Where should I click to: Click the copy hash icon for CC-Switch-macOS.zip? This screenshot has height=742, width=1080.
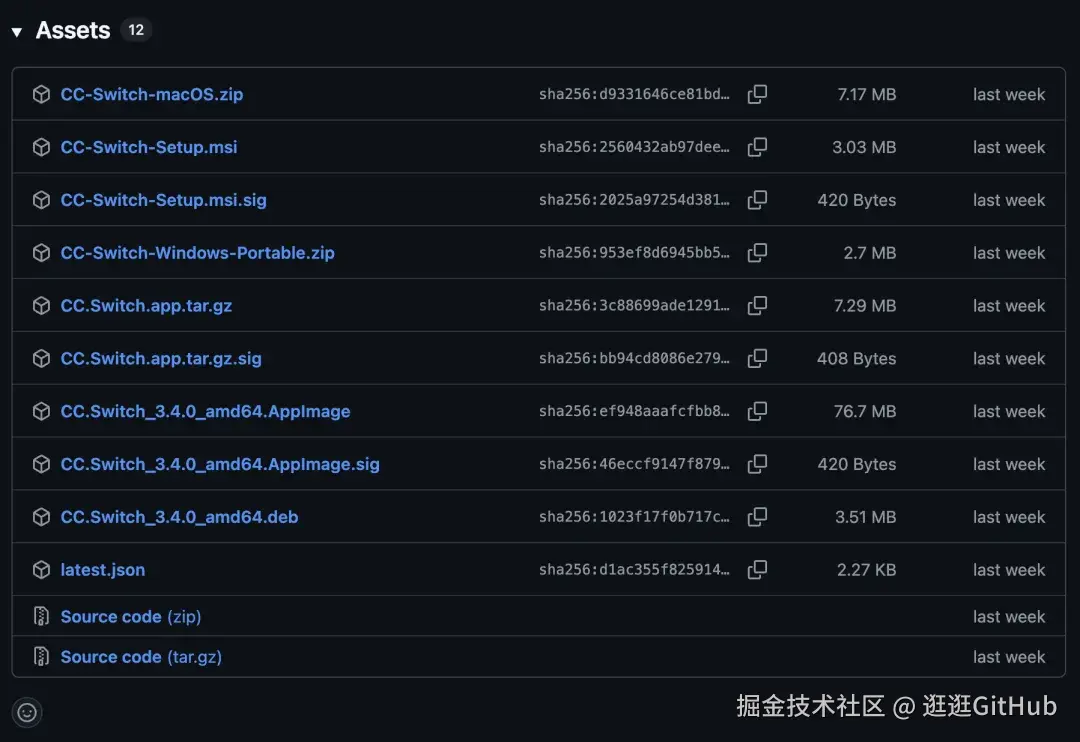[757, 94]
